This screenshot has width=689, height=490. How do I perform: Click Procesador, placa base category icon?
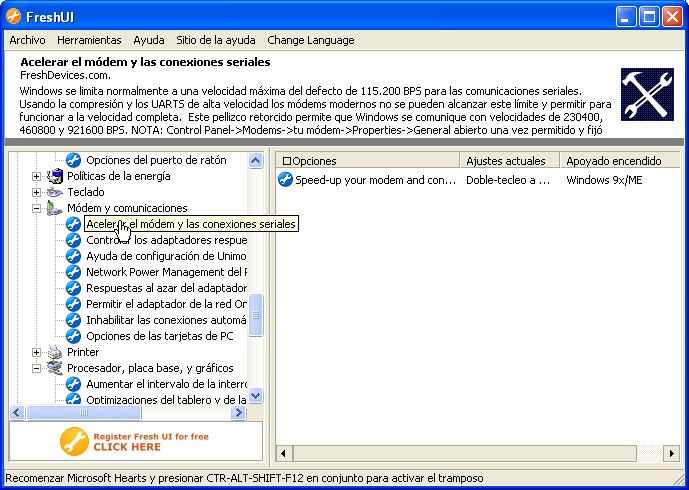click(55, 368)
